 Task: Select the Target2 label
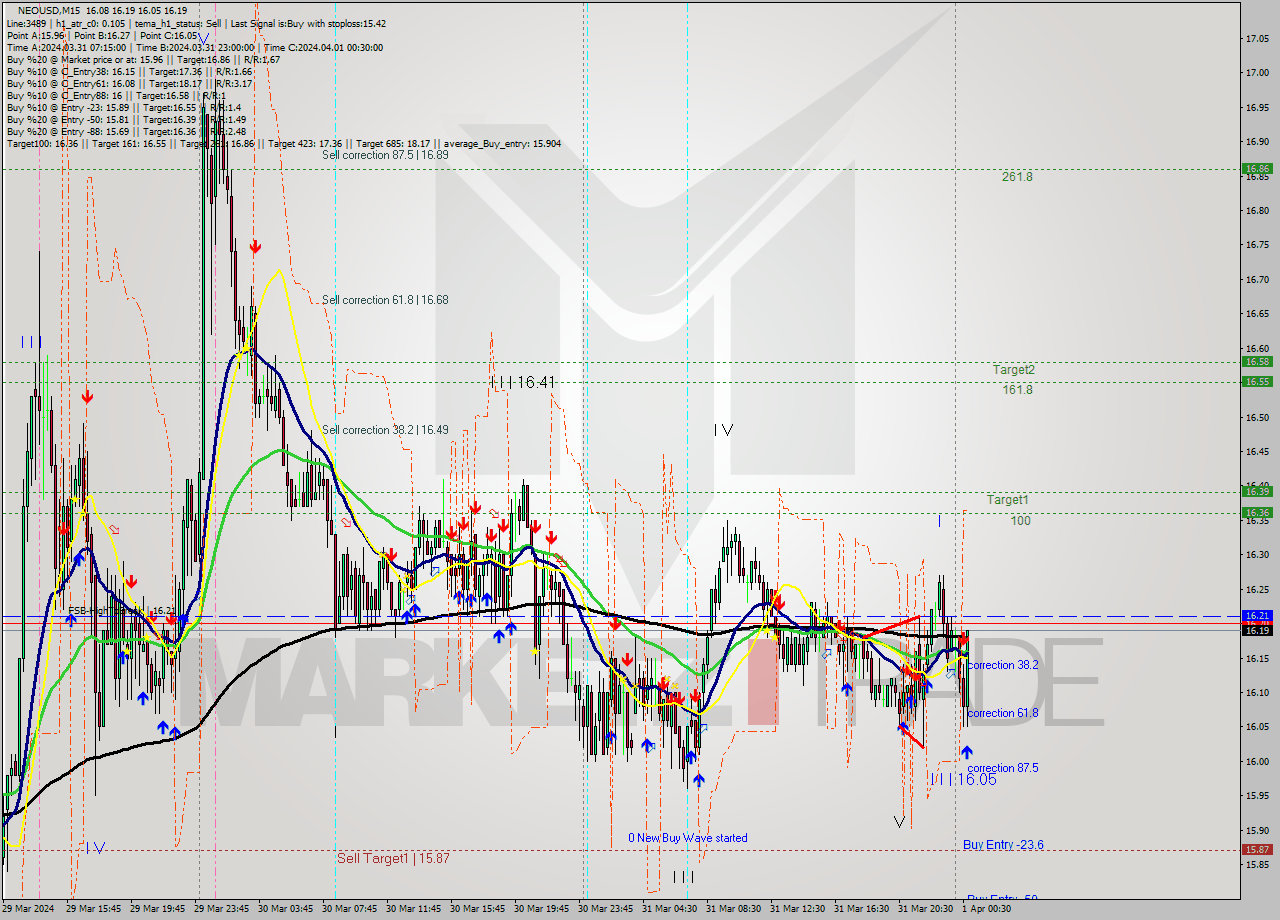coord(1014,370)
